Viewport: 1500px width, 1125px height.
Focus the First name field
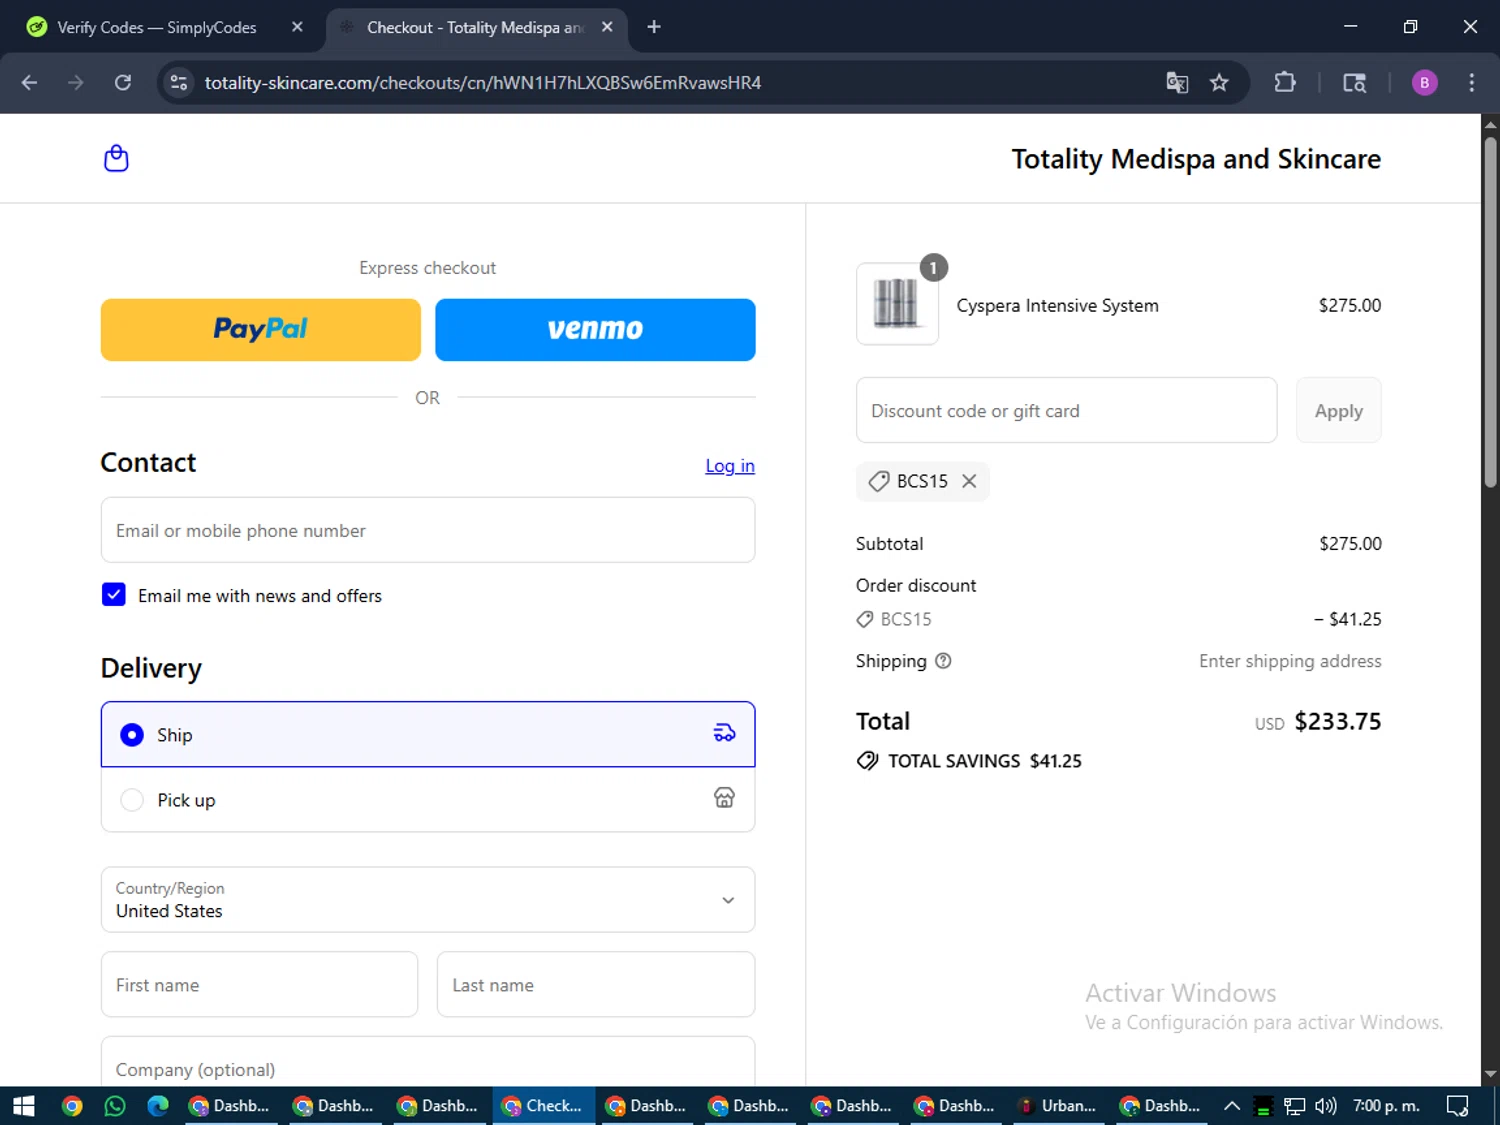259,985
